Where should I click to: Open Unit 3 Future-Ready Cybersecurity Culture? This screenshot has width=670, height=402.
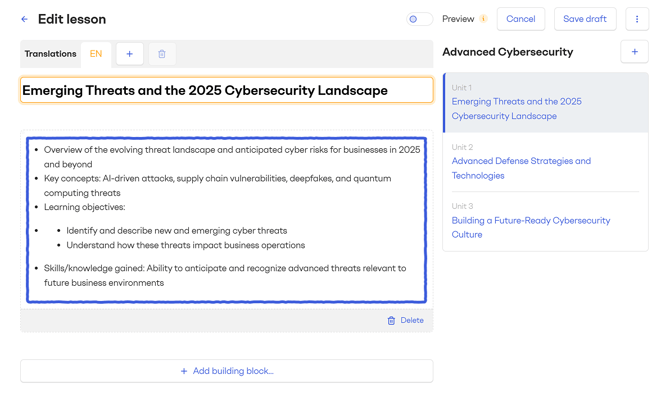pyautogui.click(x=530, y=227)
